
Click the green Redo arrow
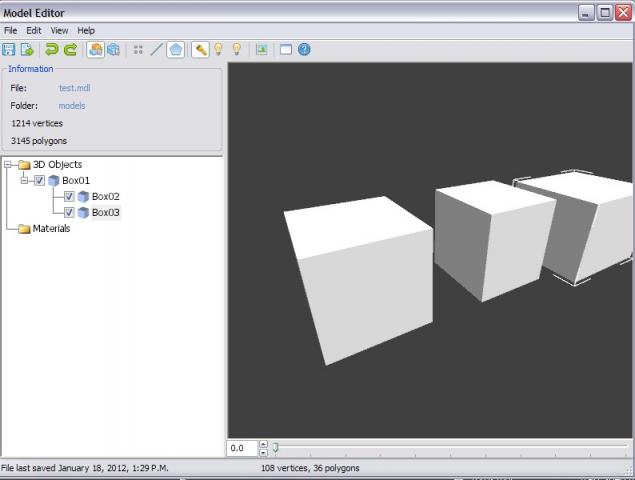(70, 49)
